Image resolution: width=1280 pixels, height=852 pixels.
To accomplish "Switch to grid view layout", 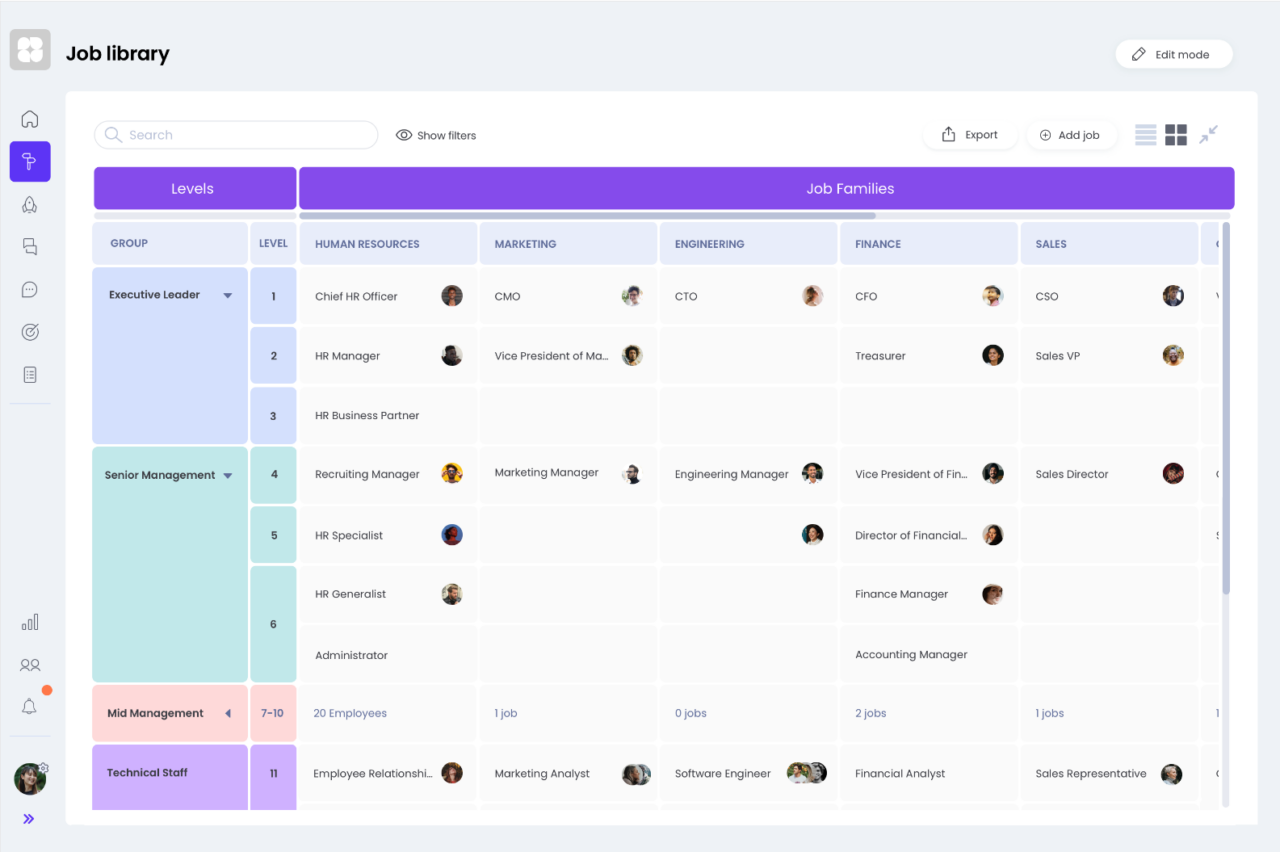I will point(1176,134).
